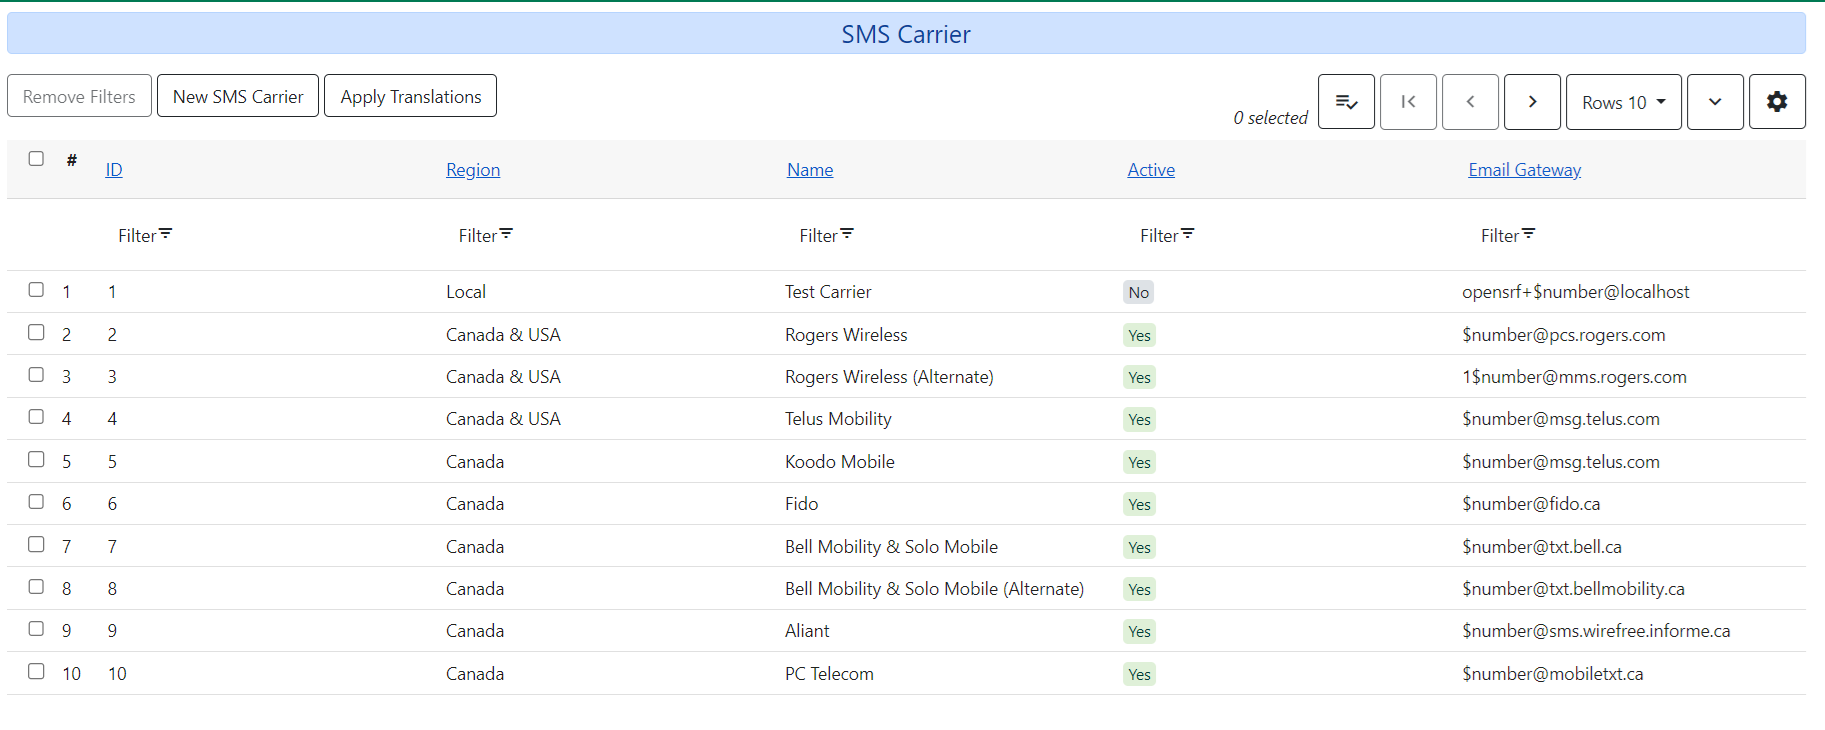Click the Apply Translations button
Viewport: 1825px width, 730px height.
point(410,96)
